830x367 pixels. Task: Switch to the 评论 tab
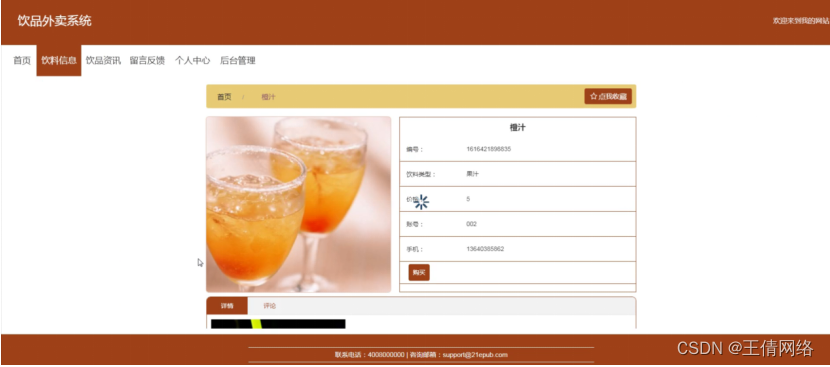tap(269, 306)
